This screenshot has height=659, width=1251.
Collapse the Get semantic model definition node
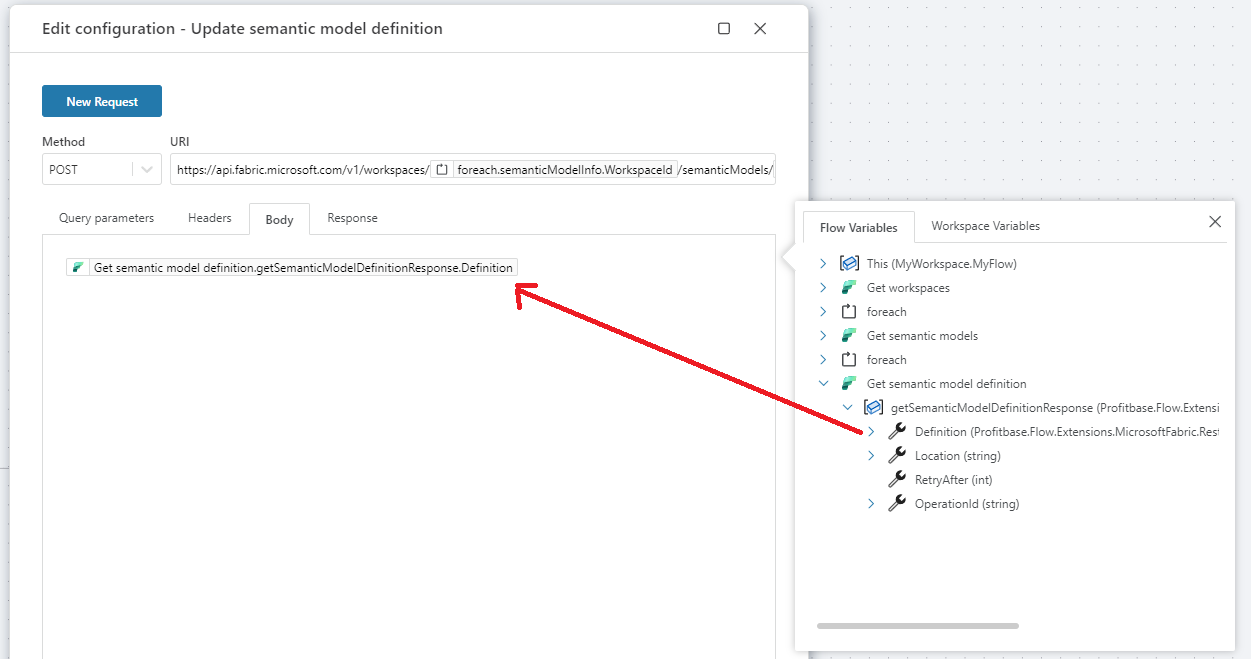tap(823, 384)
